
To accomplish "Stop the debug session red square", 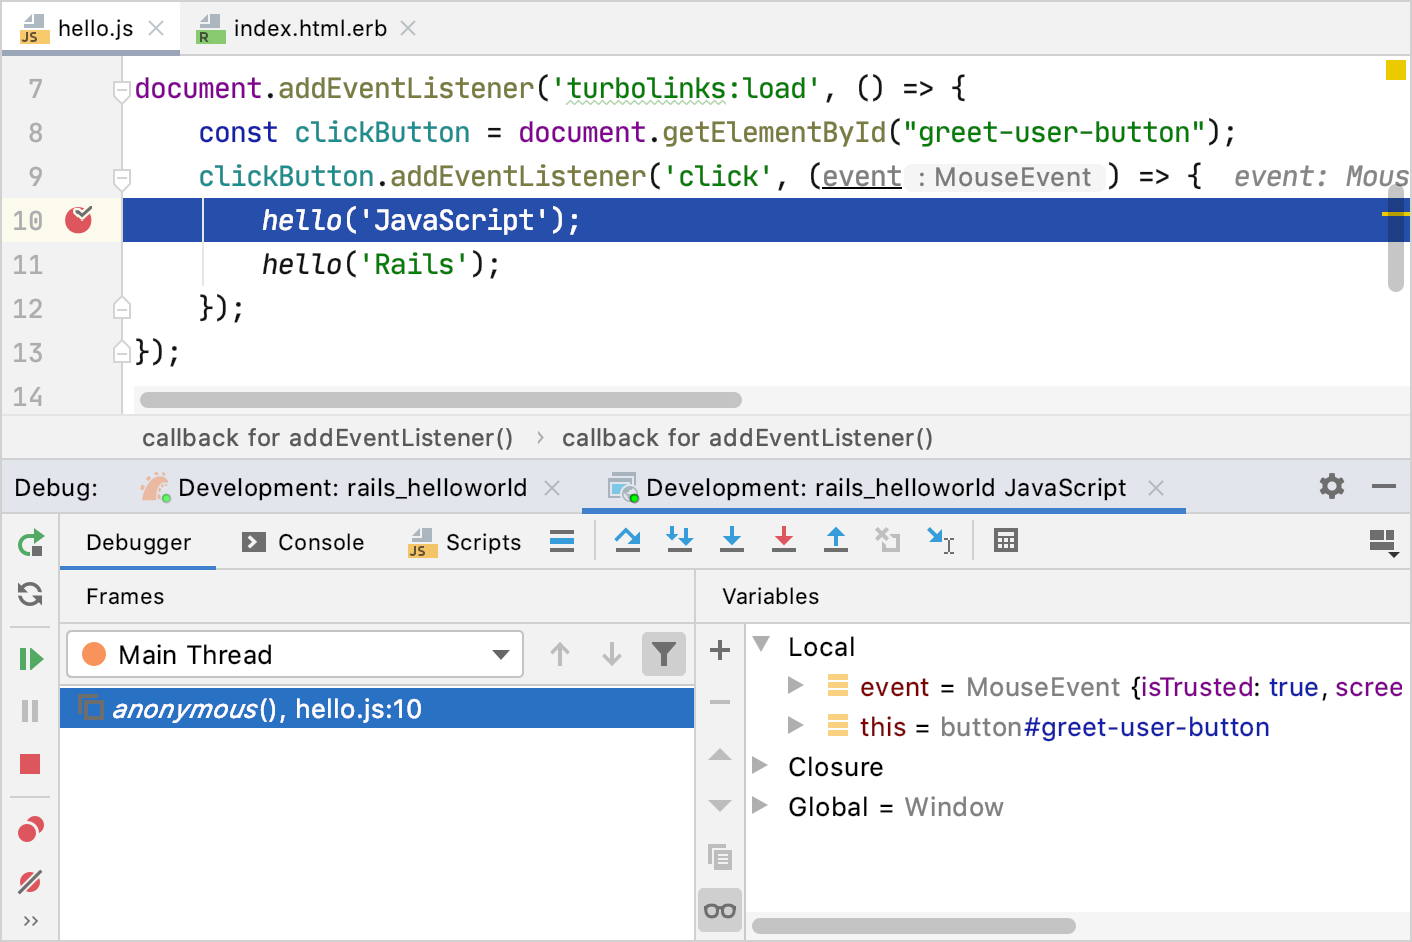I will [30, 764].
